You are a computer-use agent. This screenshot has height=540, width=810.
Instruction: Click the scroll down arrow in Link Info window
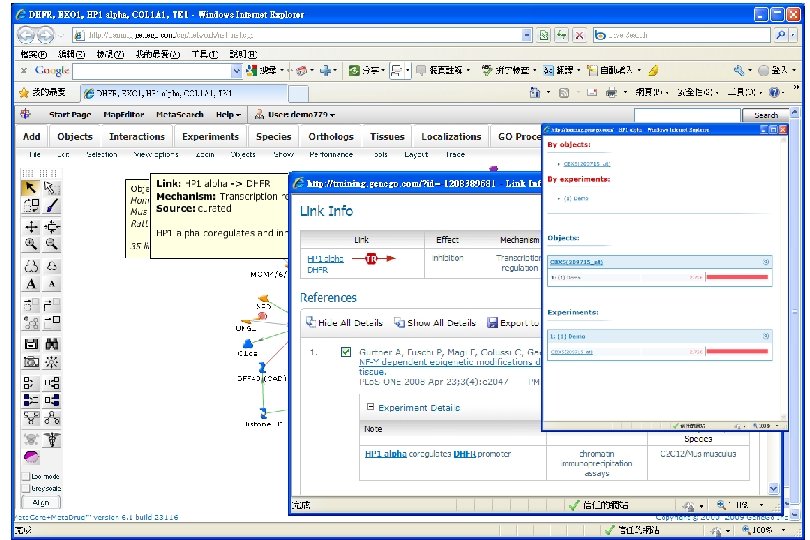point(773,488)
